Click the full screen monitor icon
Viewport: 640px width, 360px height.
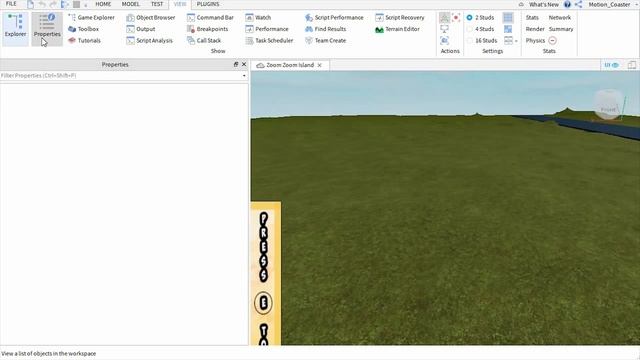click(444, 29)
